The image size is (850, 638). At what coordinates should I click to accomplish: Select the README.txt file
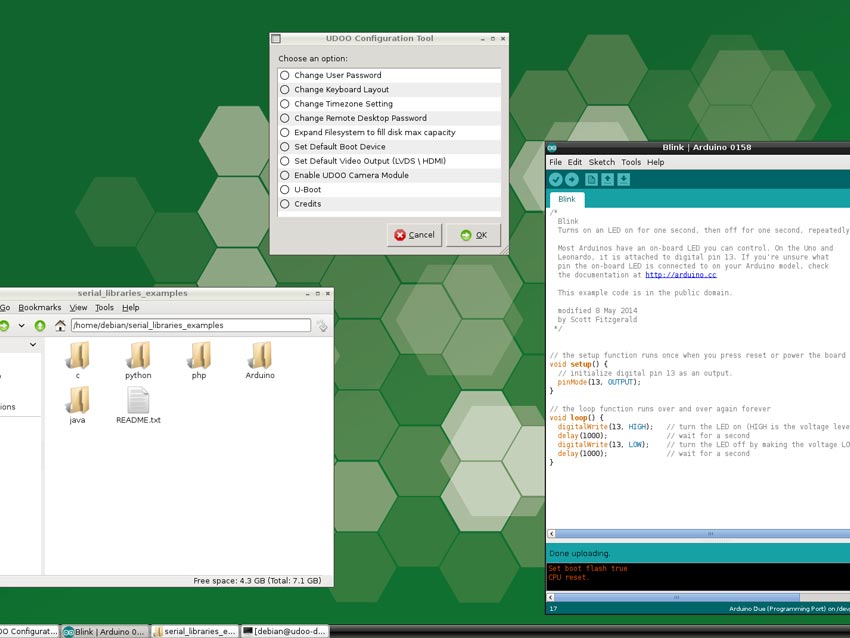point(138,405)
